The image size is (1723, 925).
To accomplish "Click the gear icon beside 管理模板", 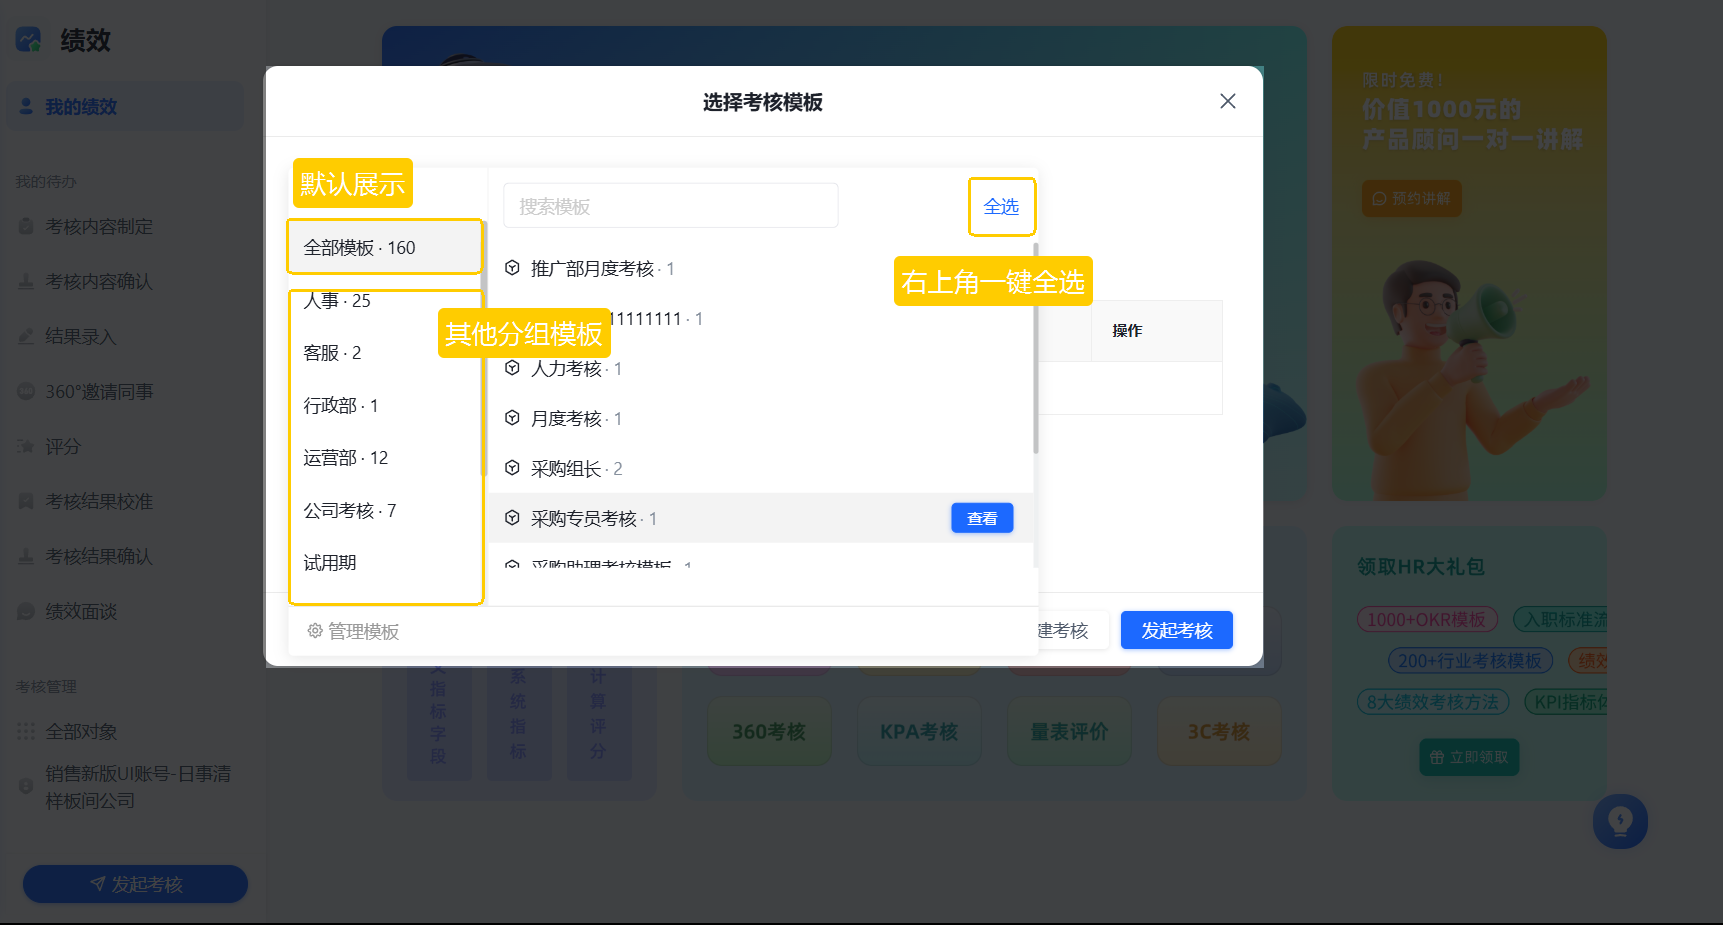I will click(315, 631).
